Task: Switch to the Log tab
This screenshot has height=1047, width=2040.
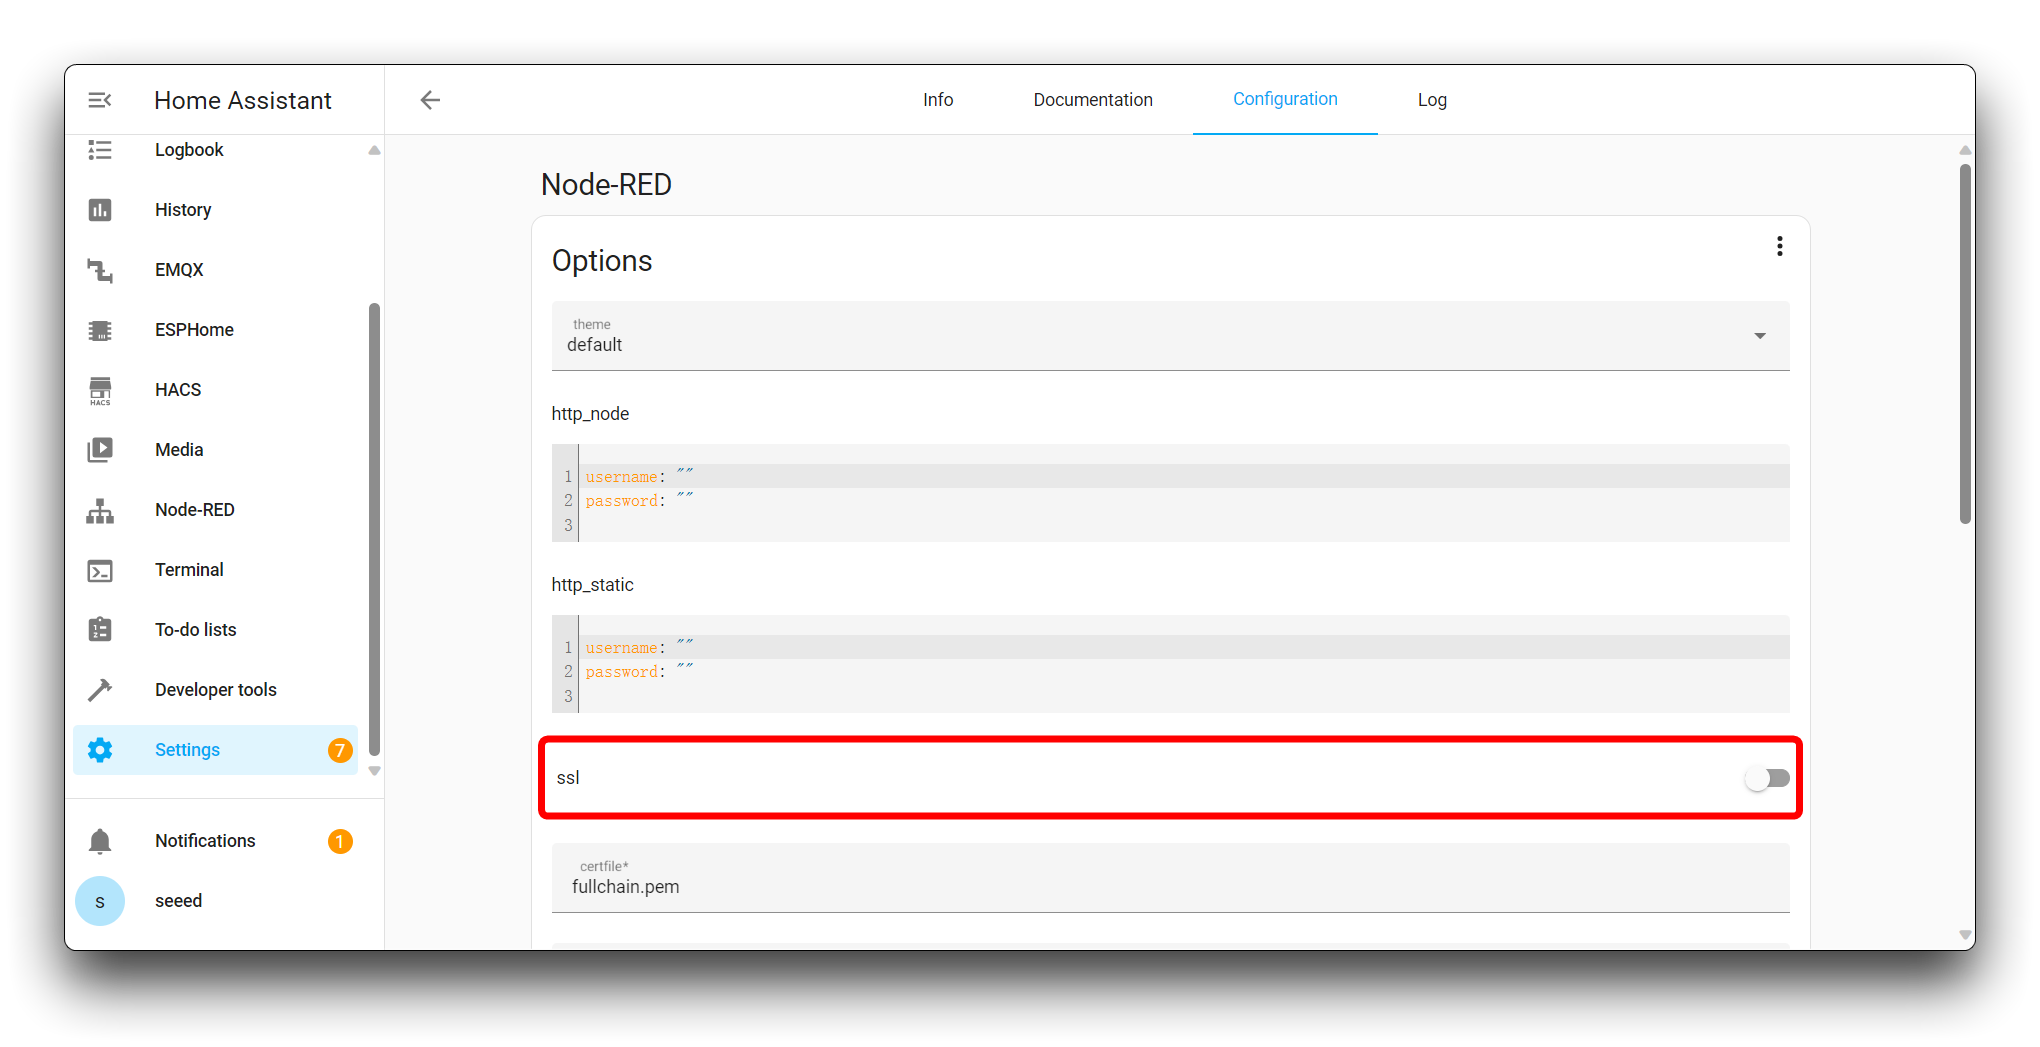Action: click(x=1432, y=100)
